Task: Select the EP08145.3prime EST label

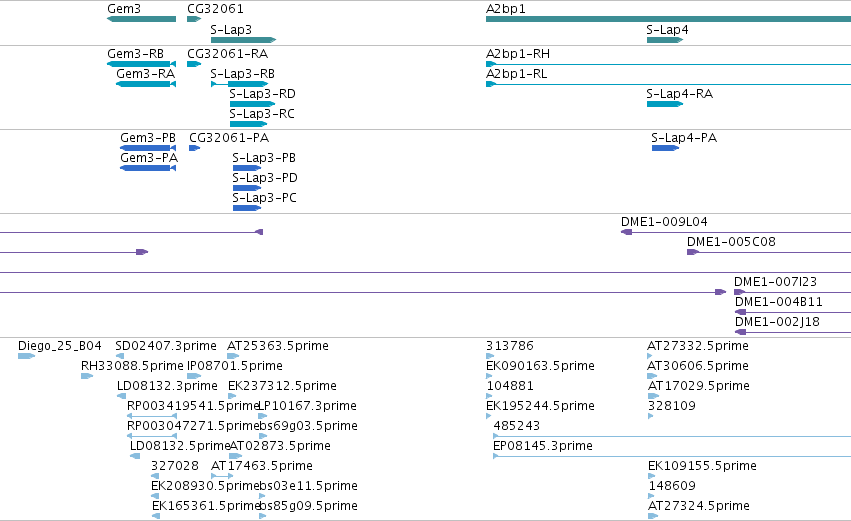Action: pos(543,446)
